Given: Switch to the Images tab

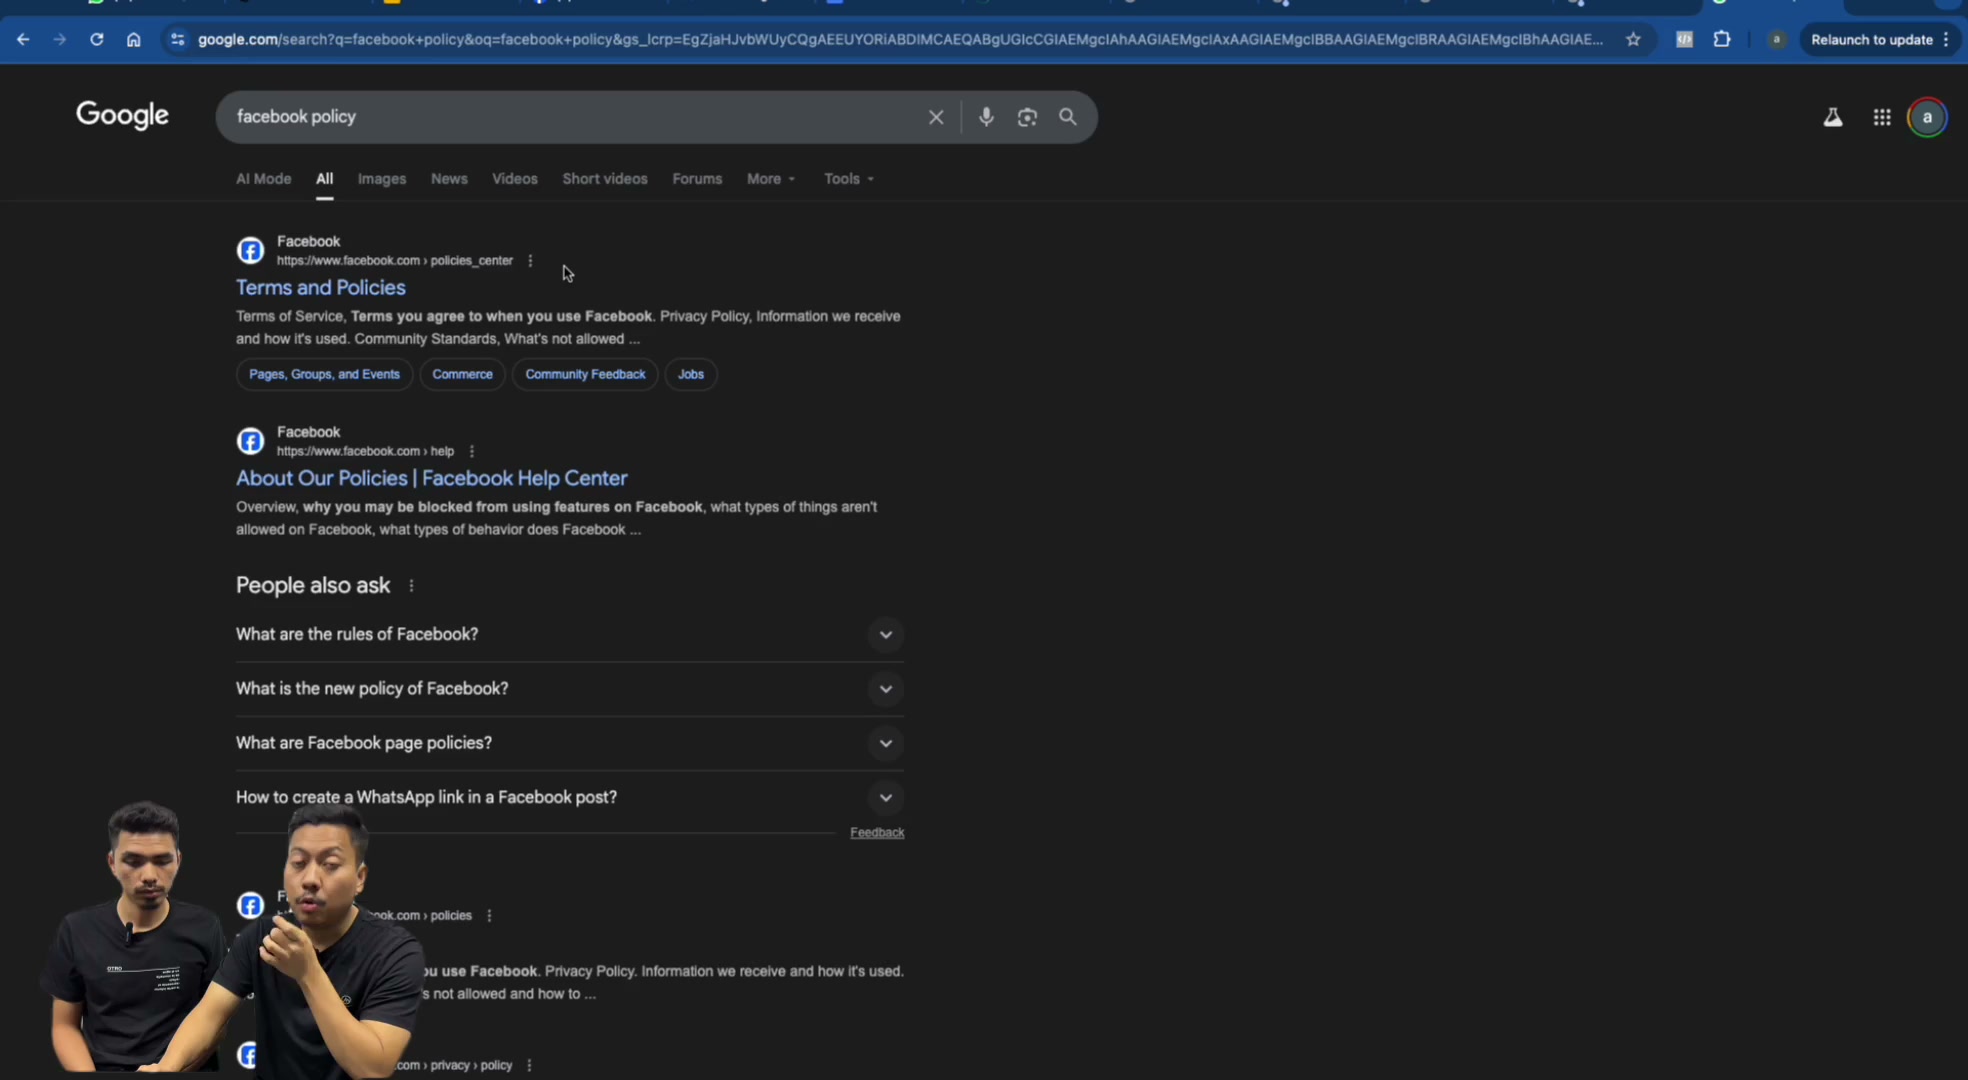Looking at the screenshot, I should click(x=382, y=179).
